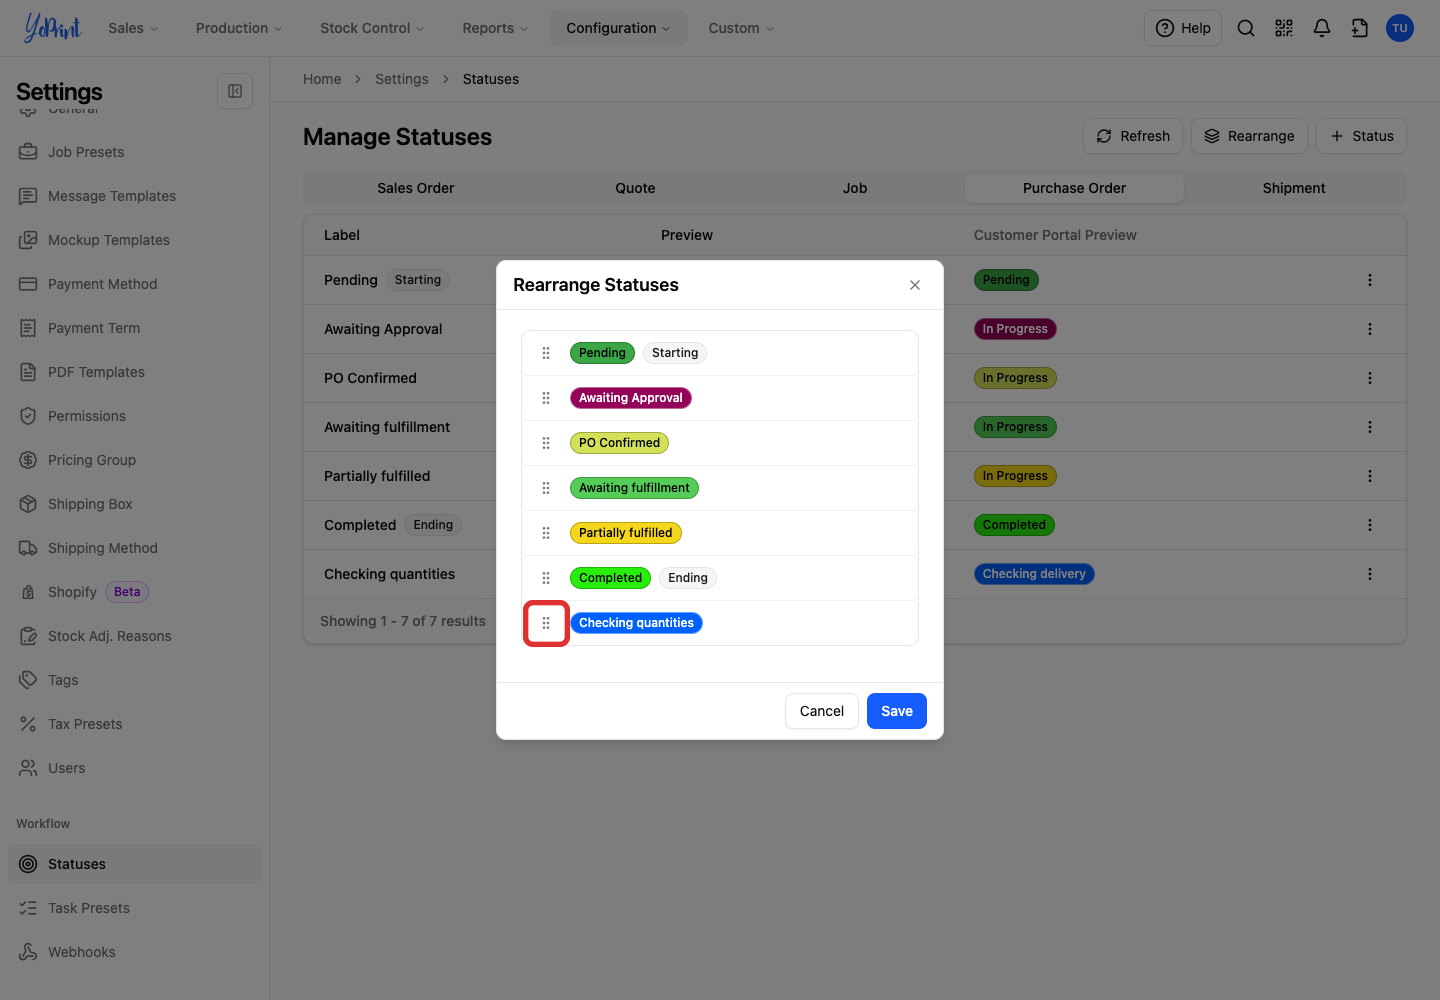
Task: Click drag handle beside Partially fulfilled
Action: 546,533
